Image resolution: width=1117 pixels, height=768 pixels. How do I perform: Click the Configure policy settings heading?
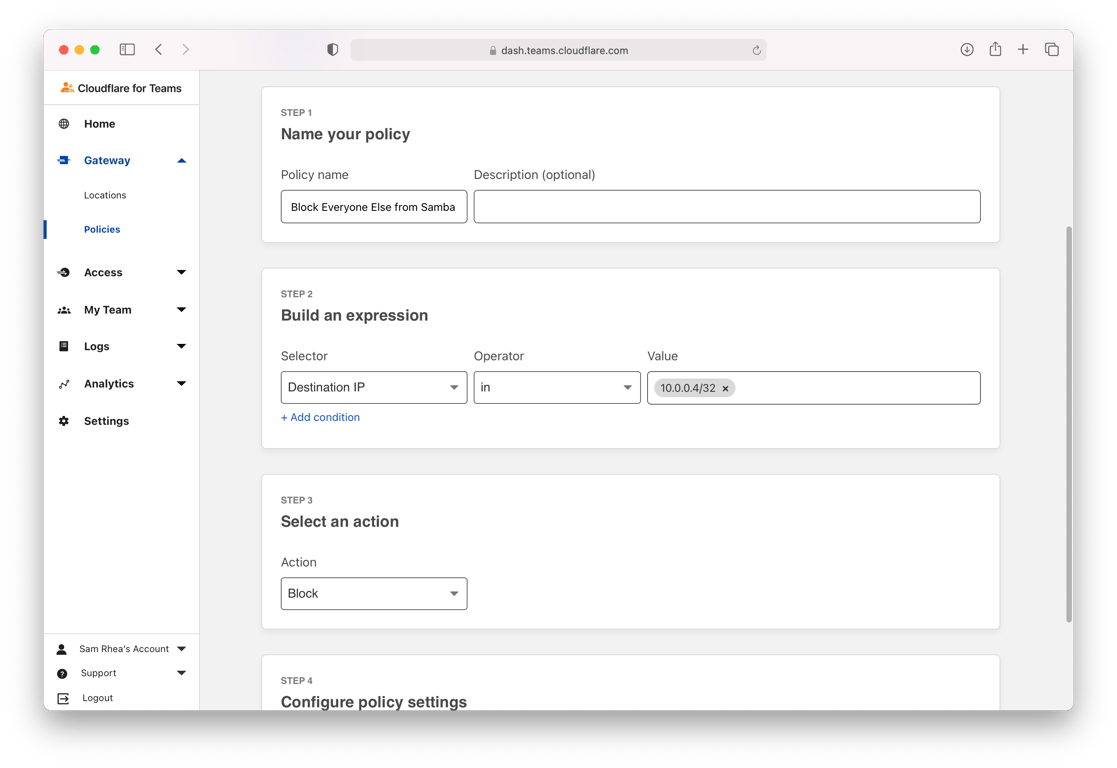(374, 702)
